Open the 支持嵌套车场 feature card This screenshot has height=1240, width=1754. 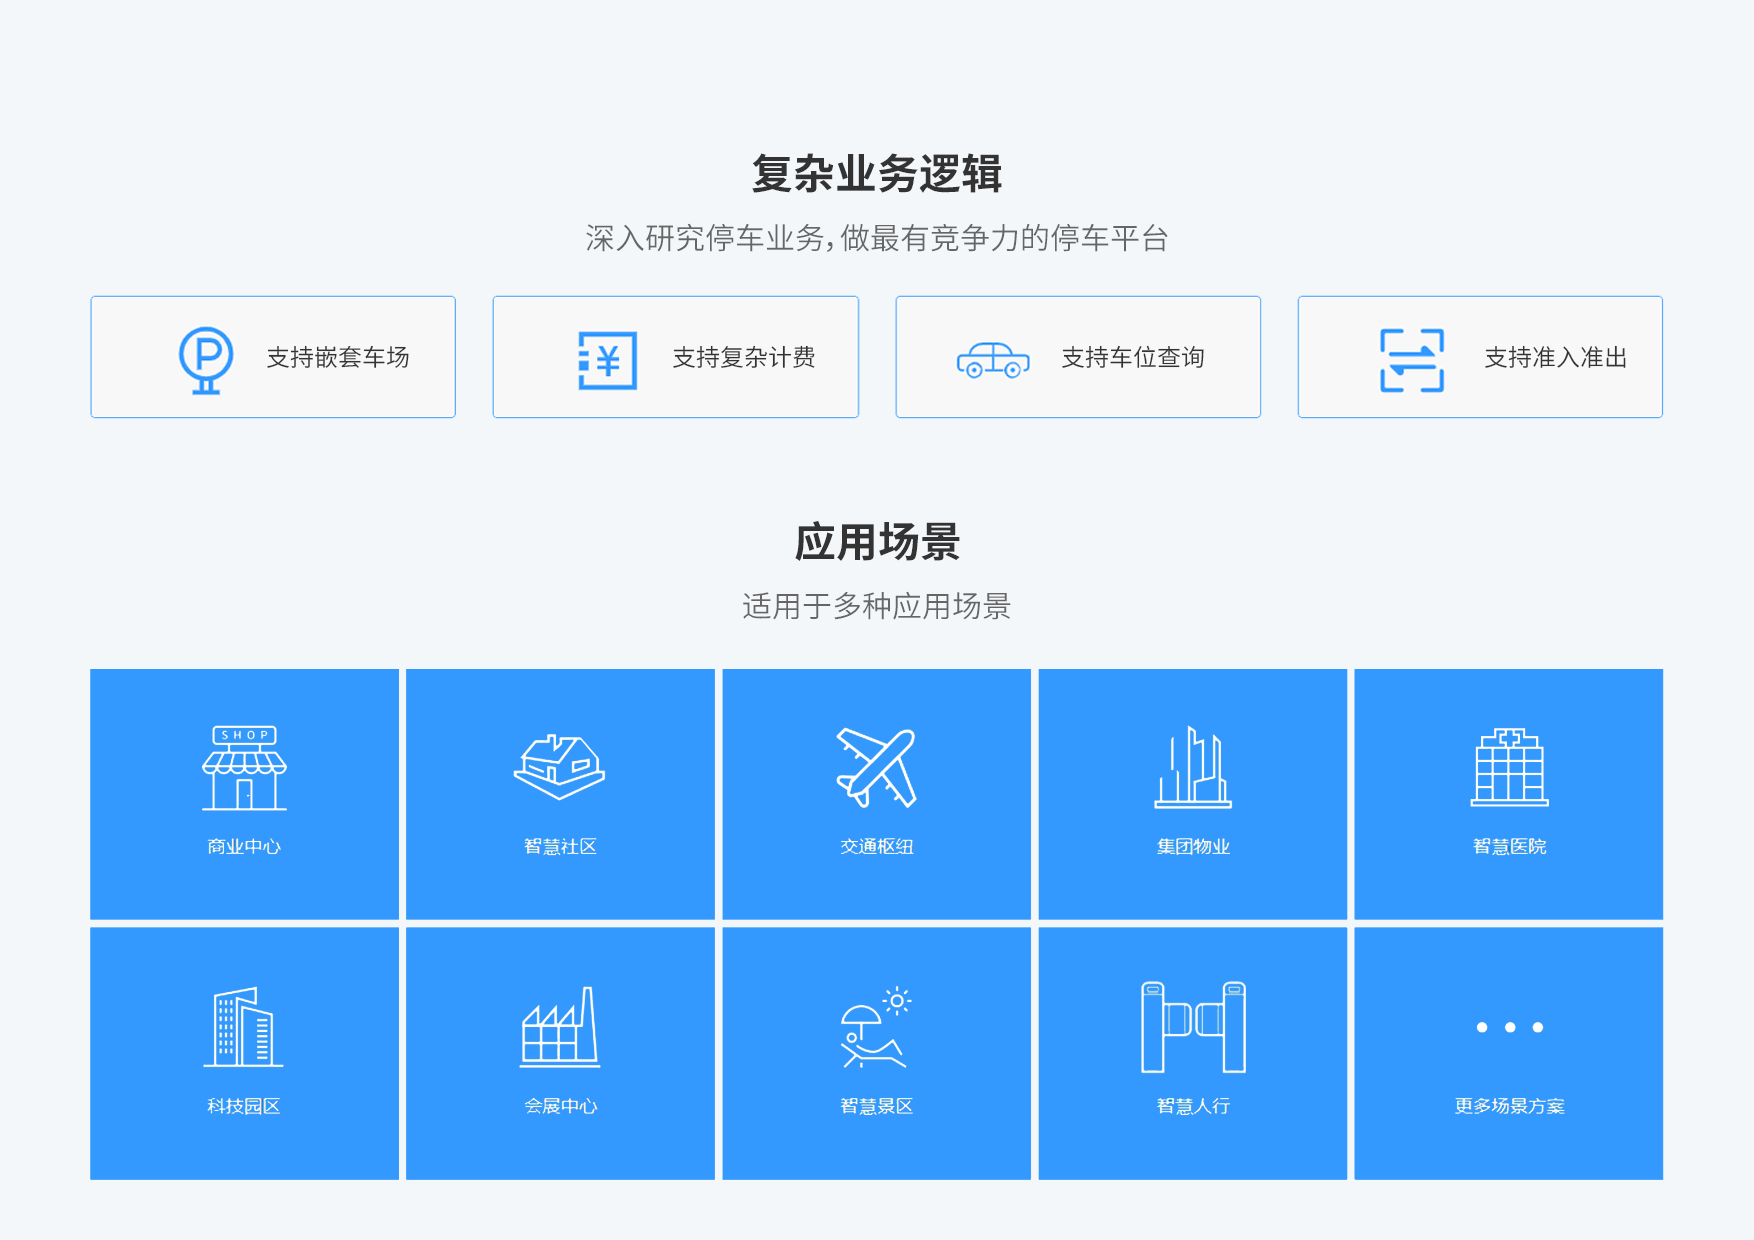click(273, 357)
